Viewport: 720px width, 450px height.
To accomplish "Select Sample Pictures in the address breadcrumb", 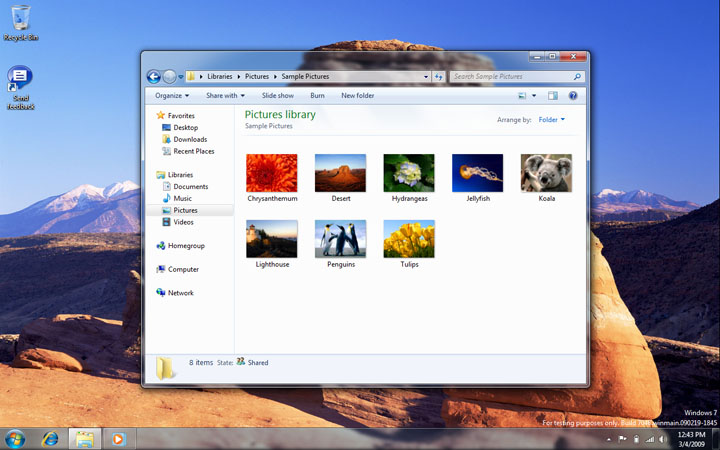I will [x=305, y=77].
